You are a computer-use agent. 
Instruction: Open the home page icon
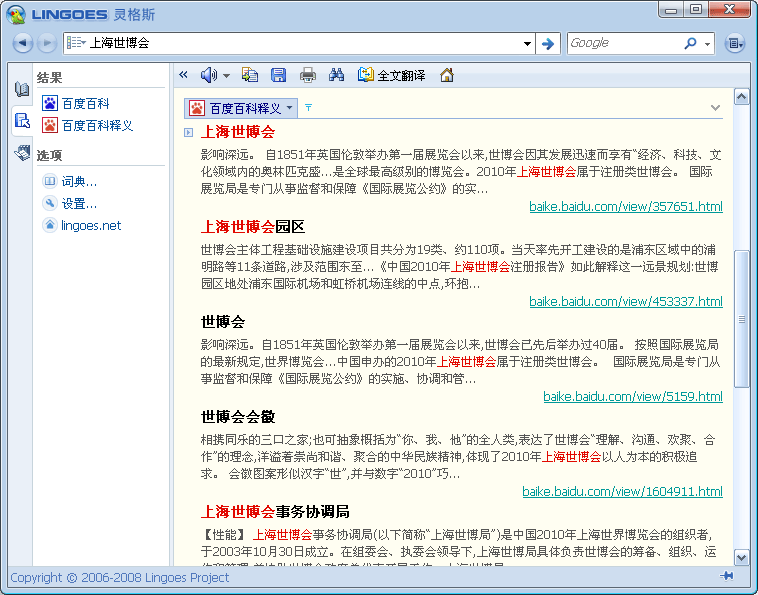pos(447,75)
